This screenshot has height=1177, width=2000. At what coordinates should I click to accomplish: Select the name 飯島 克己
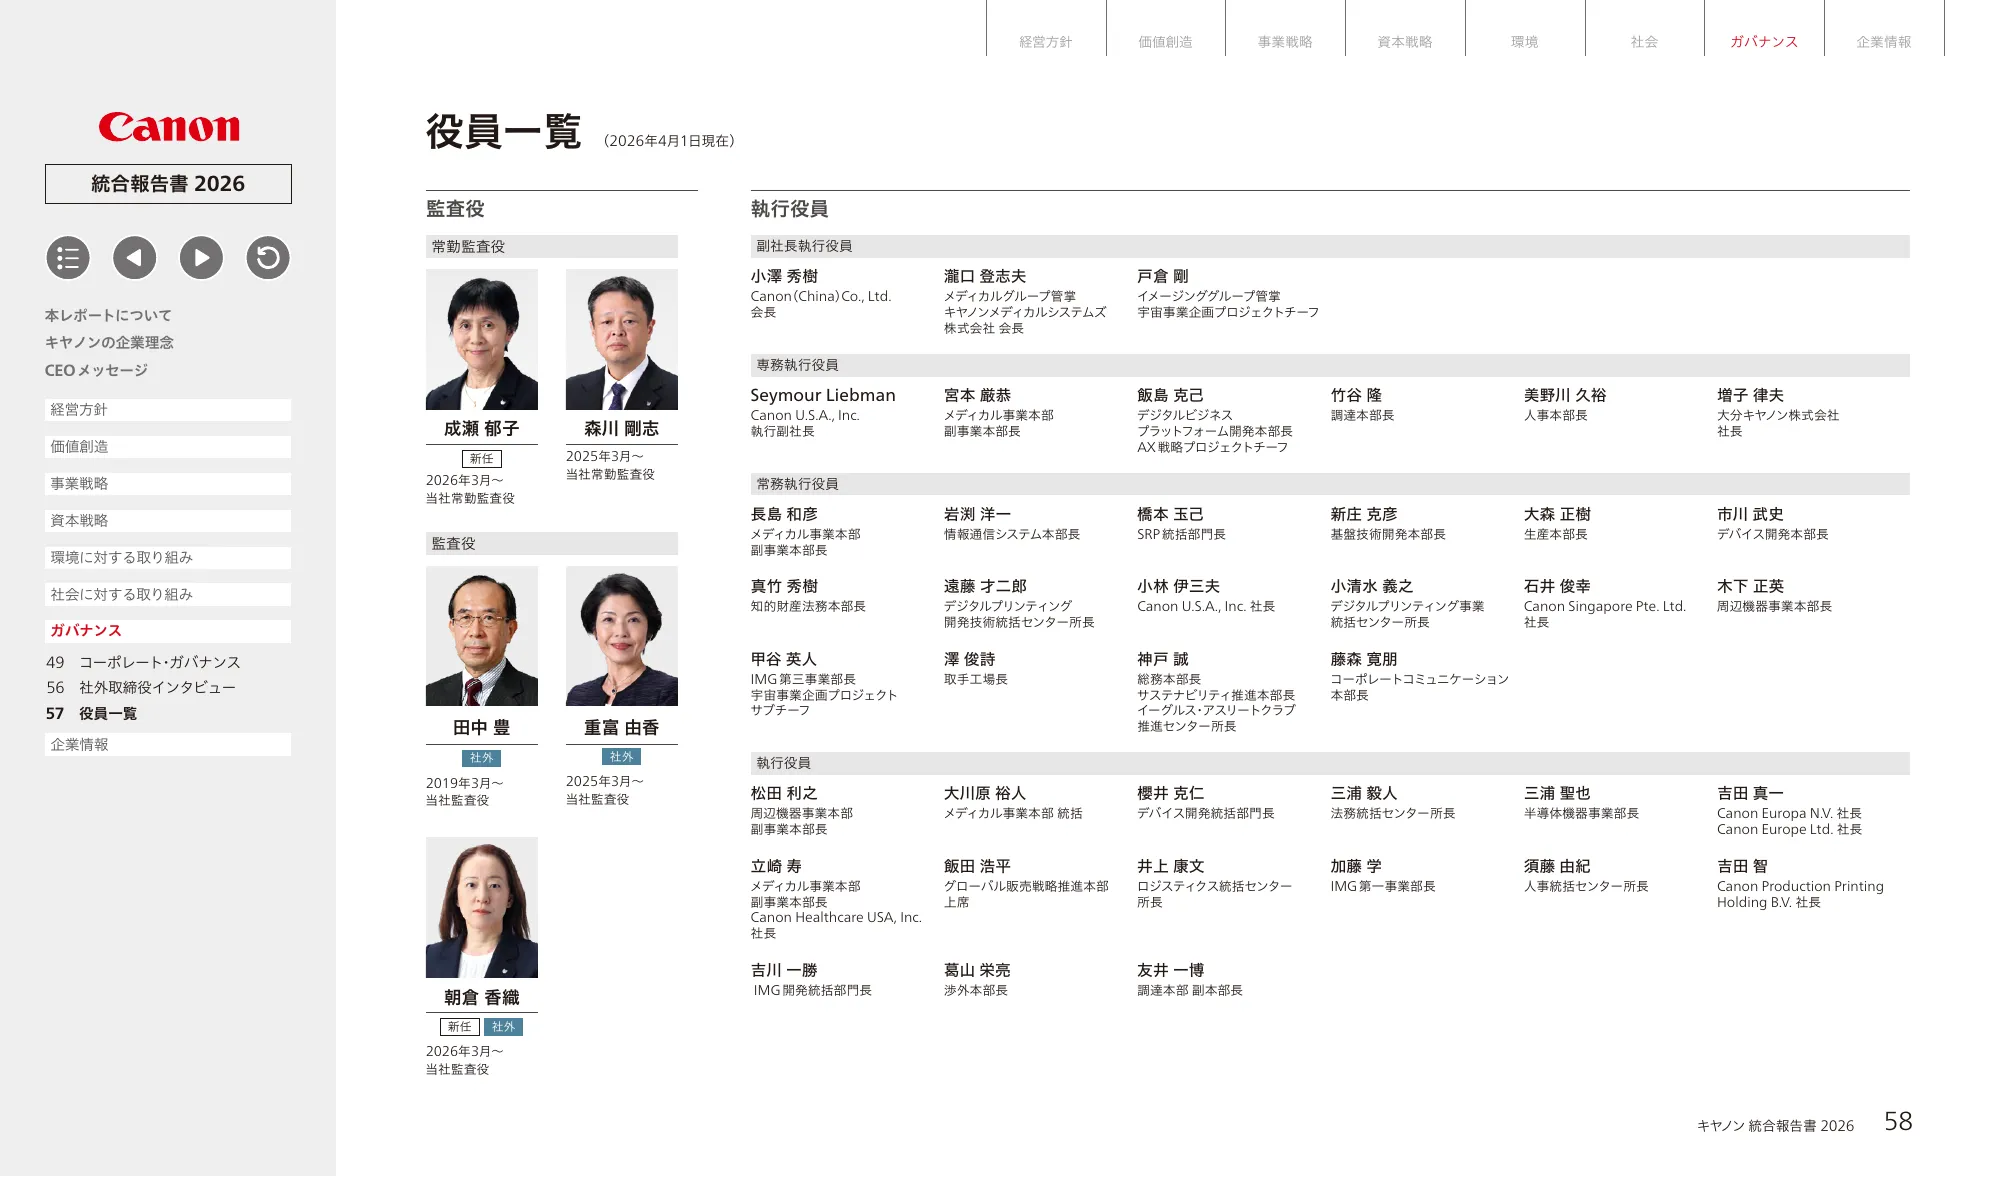[x=1171, y=395]
